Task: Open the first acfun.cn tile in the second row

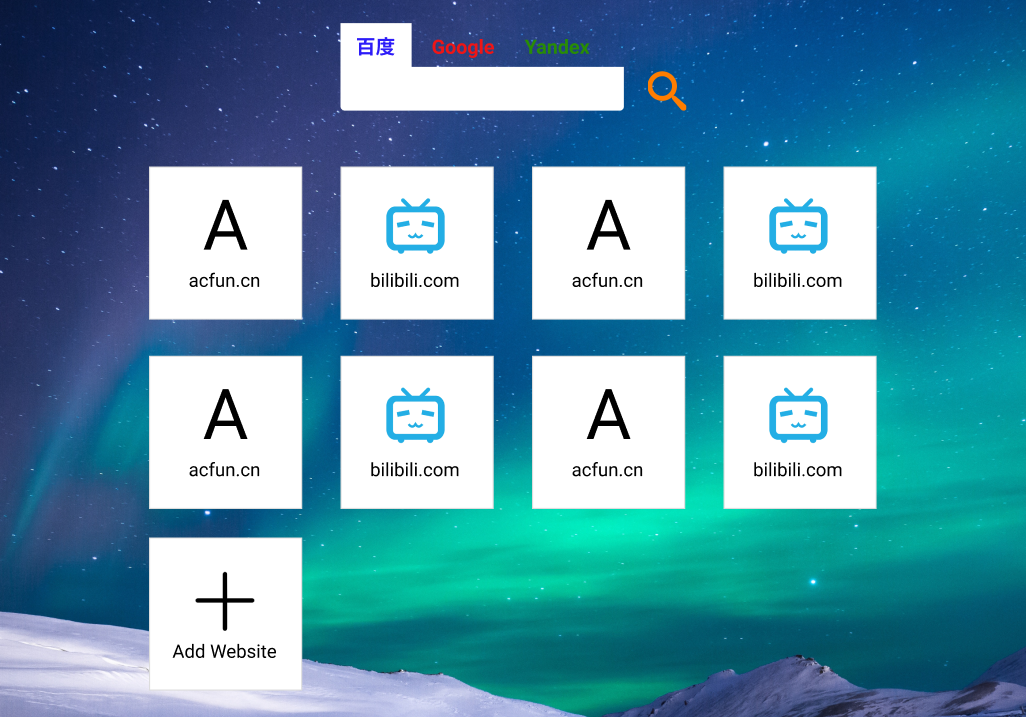Action: [x=225, y=432]
